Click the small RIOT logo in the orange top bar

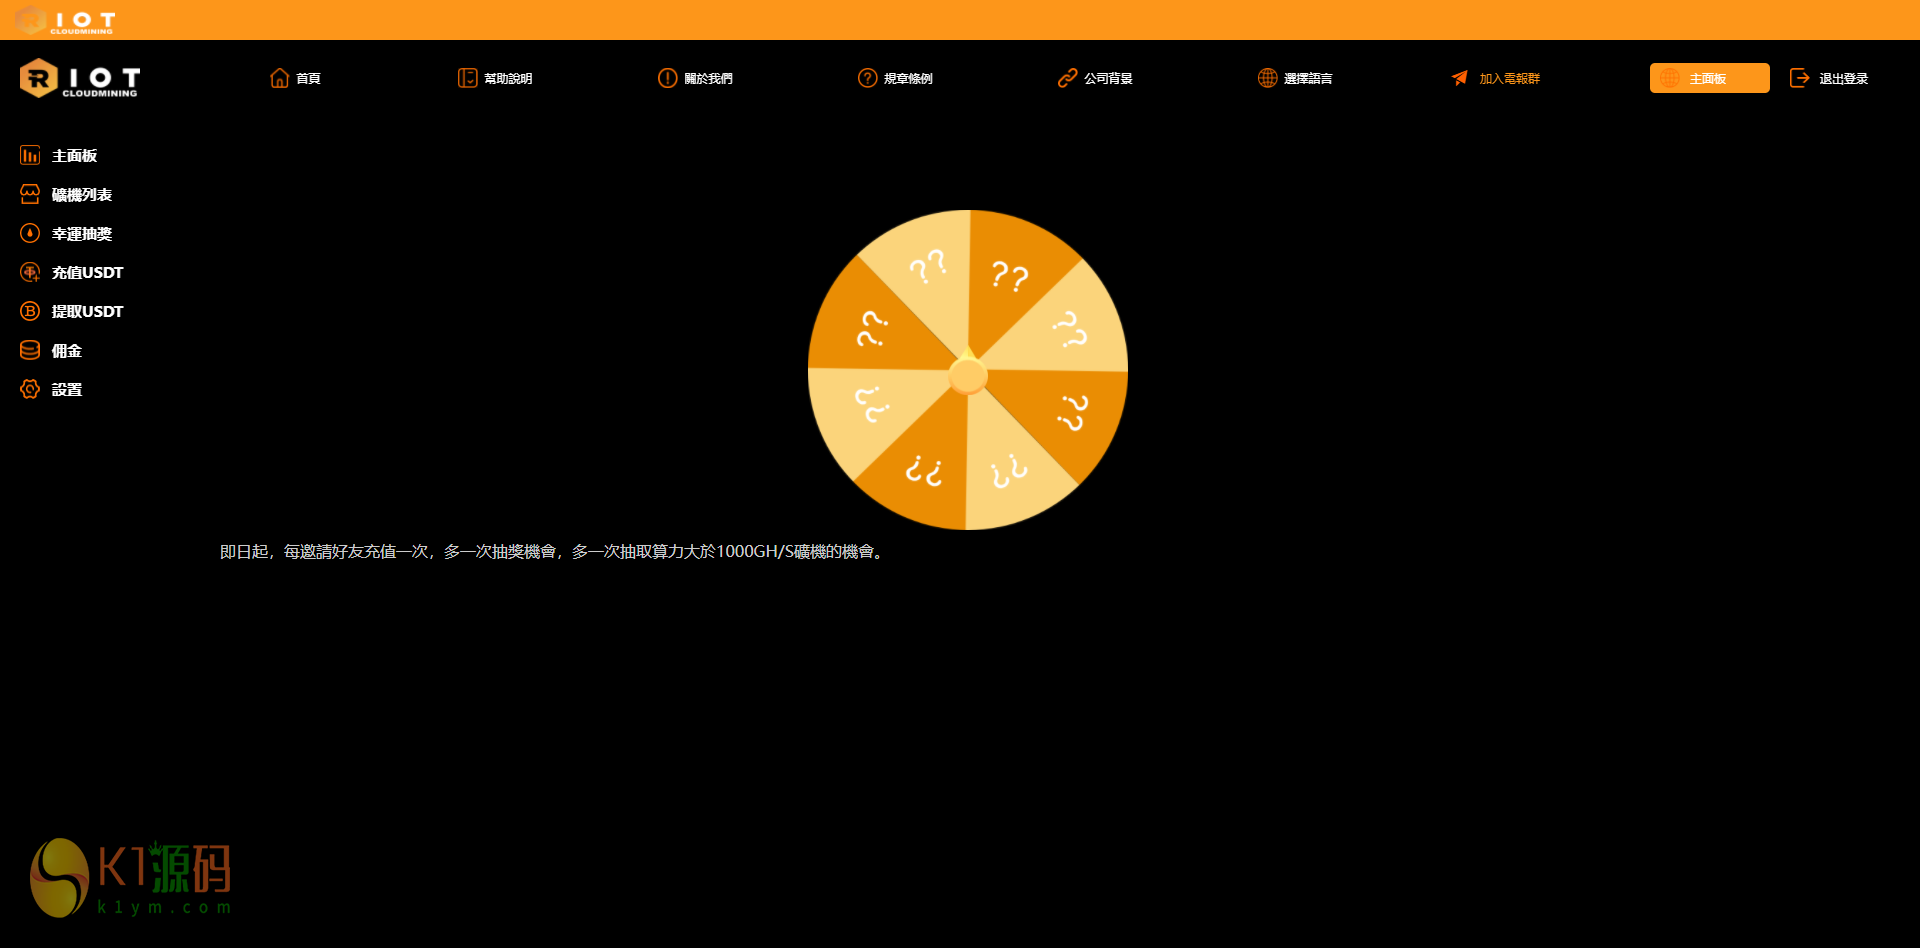66,20
